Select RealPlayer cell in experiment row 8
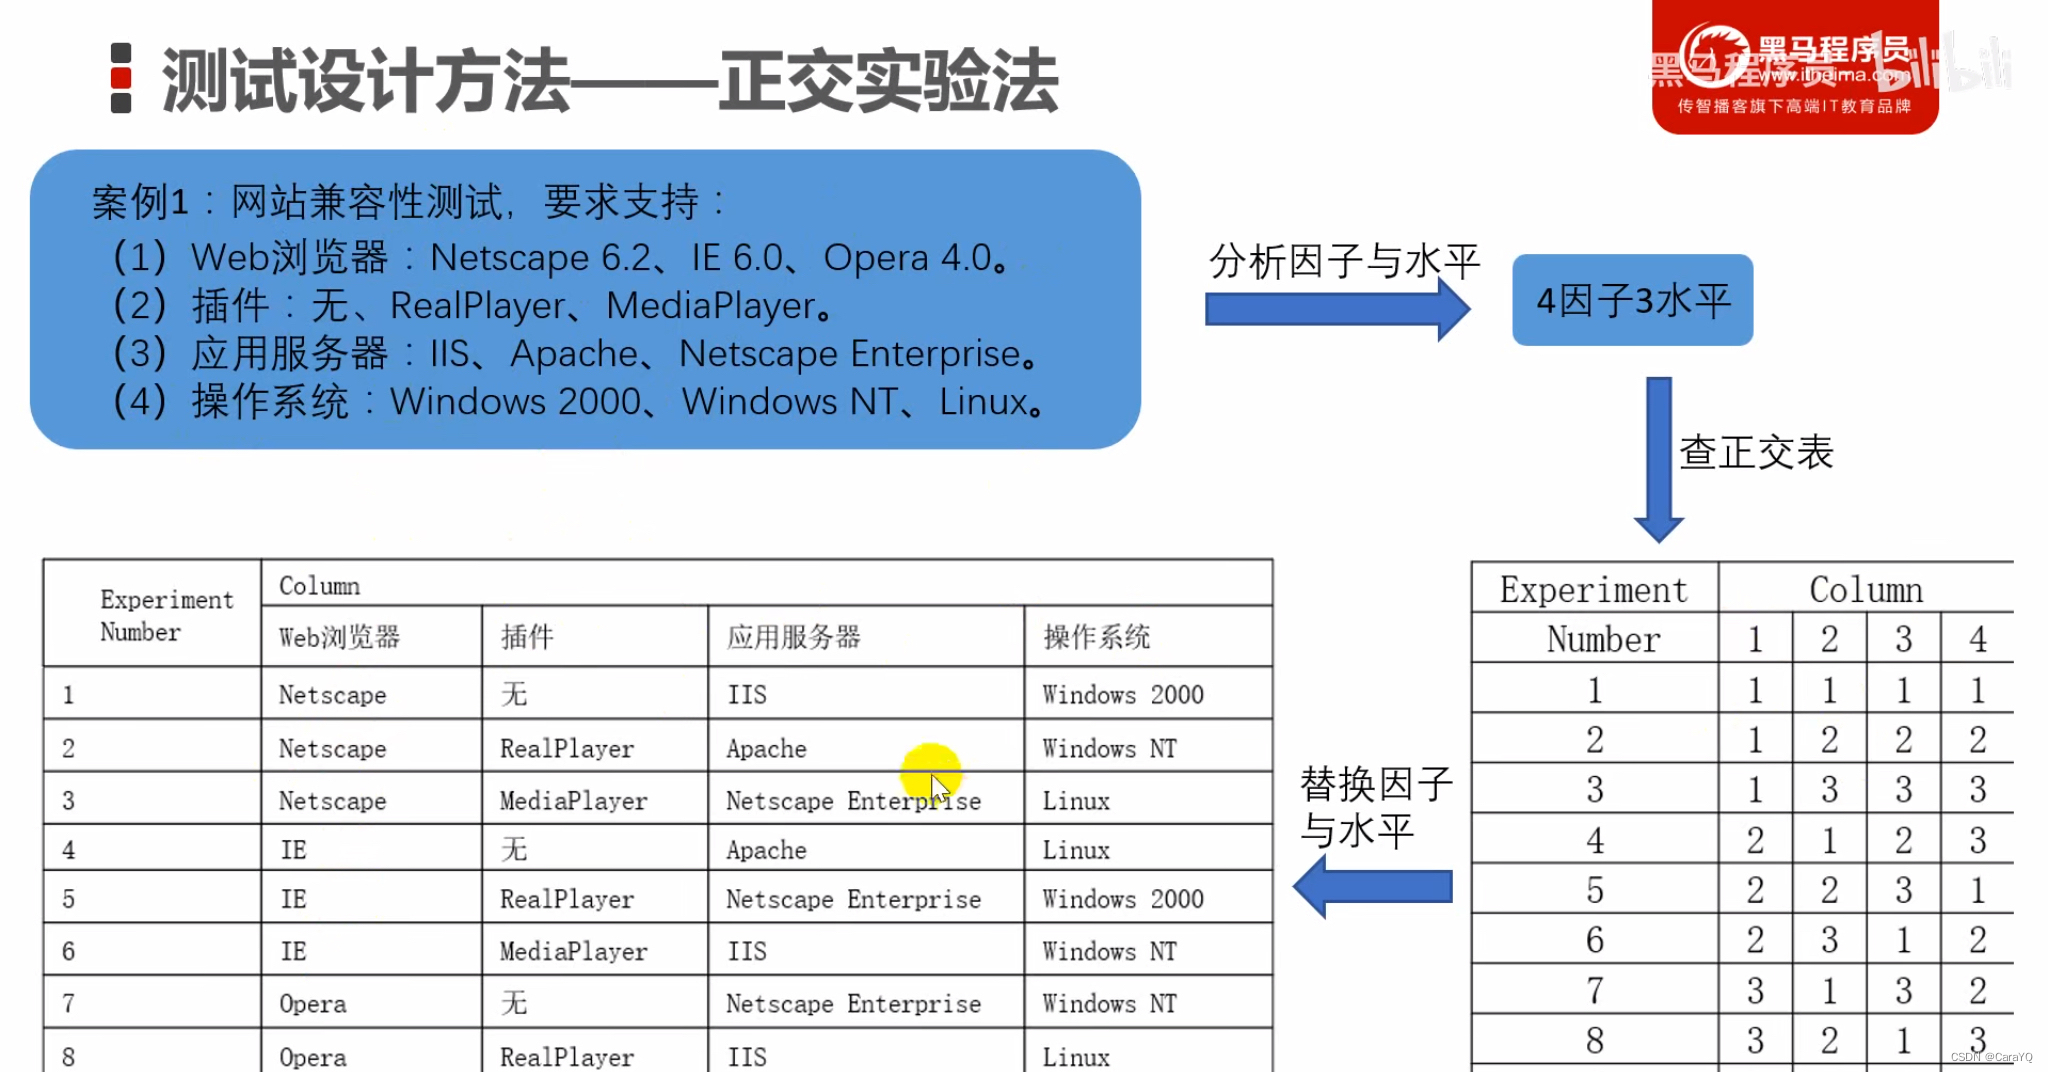This screenshot has width=2048, height=1072. point(594,1052)
